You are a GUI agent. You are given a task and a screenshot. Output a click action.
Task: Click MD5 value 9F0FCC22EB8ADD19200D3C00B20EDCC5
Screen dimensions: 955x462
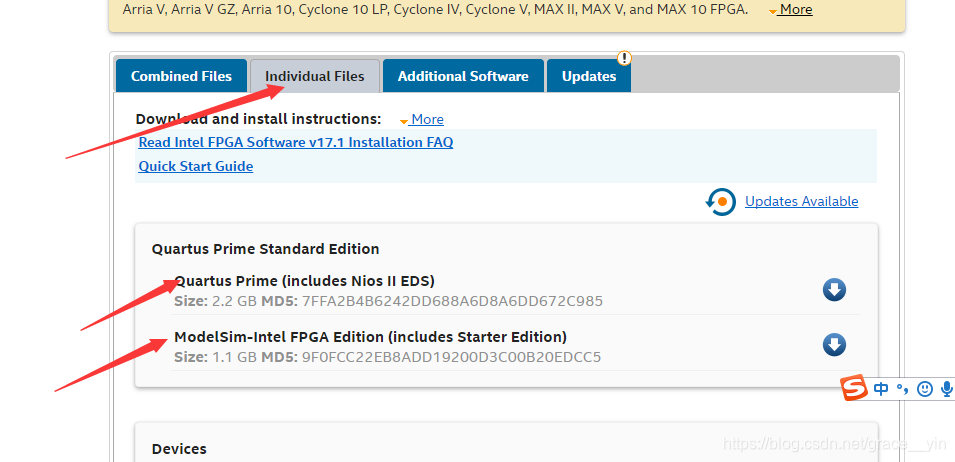click(451, 357)
